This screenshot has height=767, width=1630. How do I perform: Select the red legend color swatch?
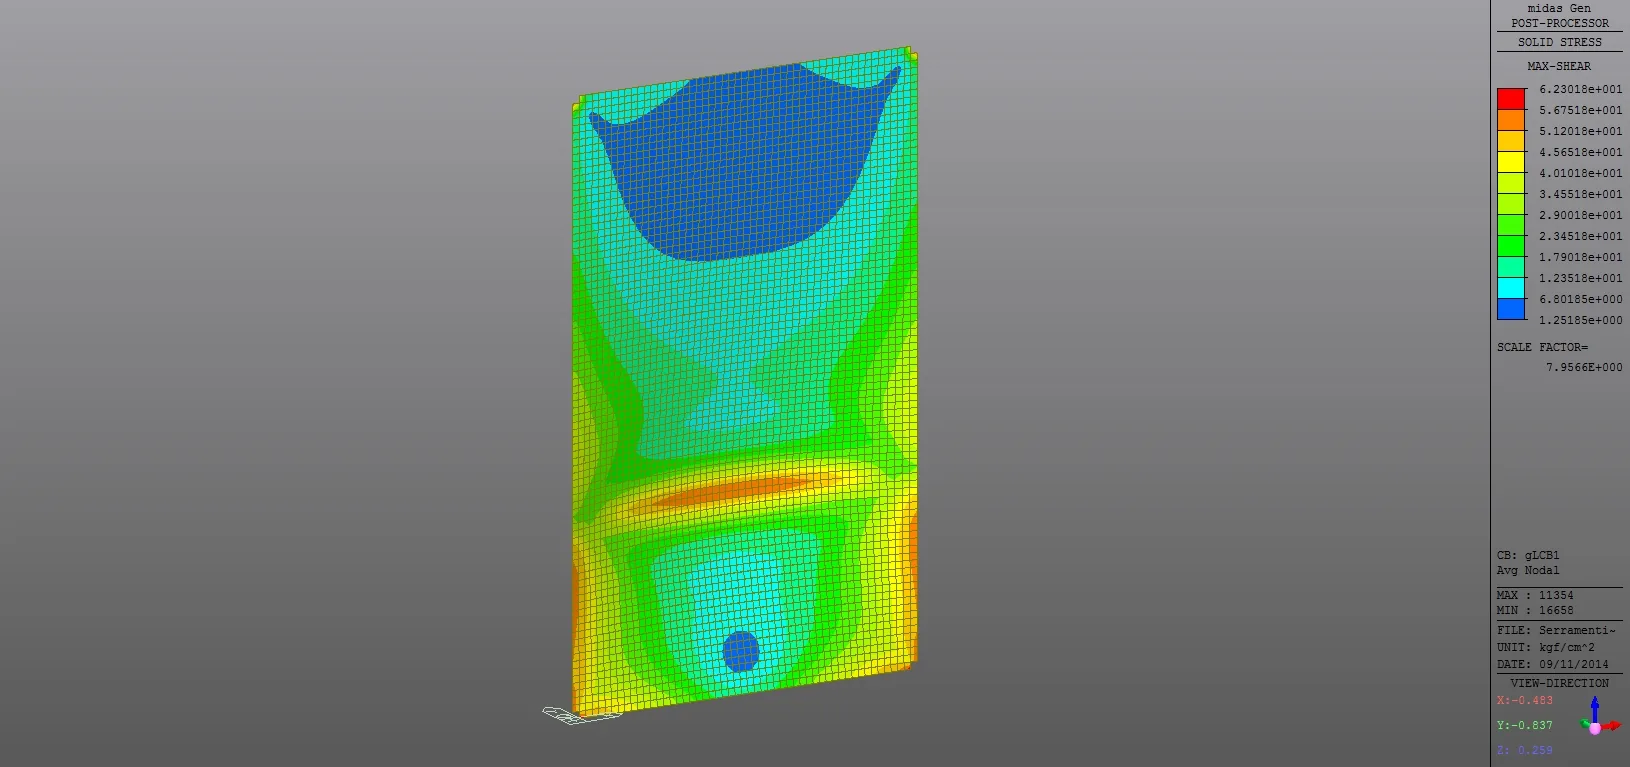point(1511,99)
